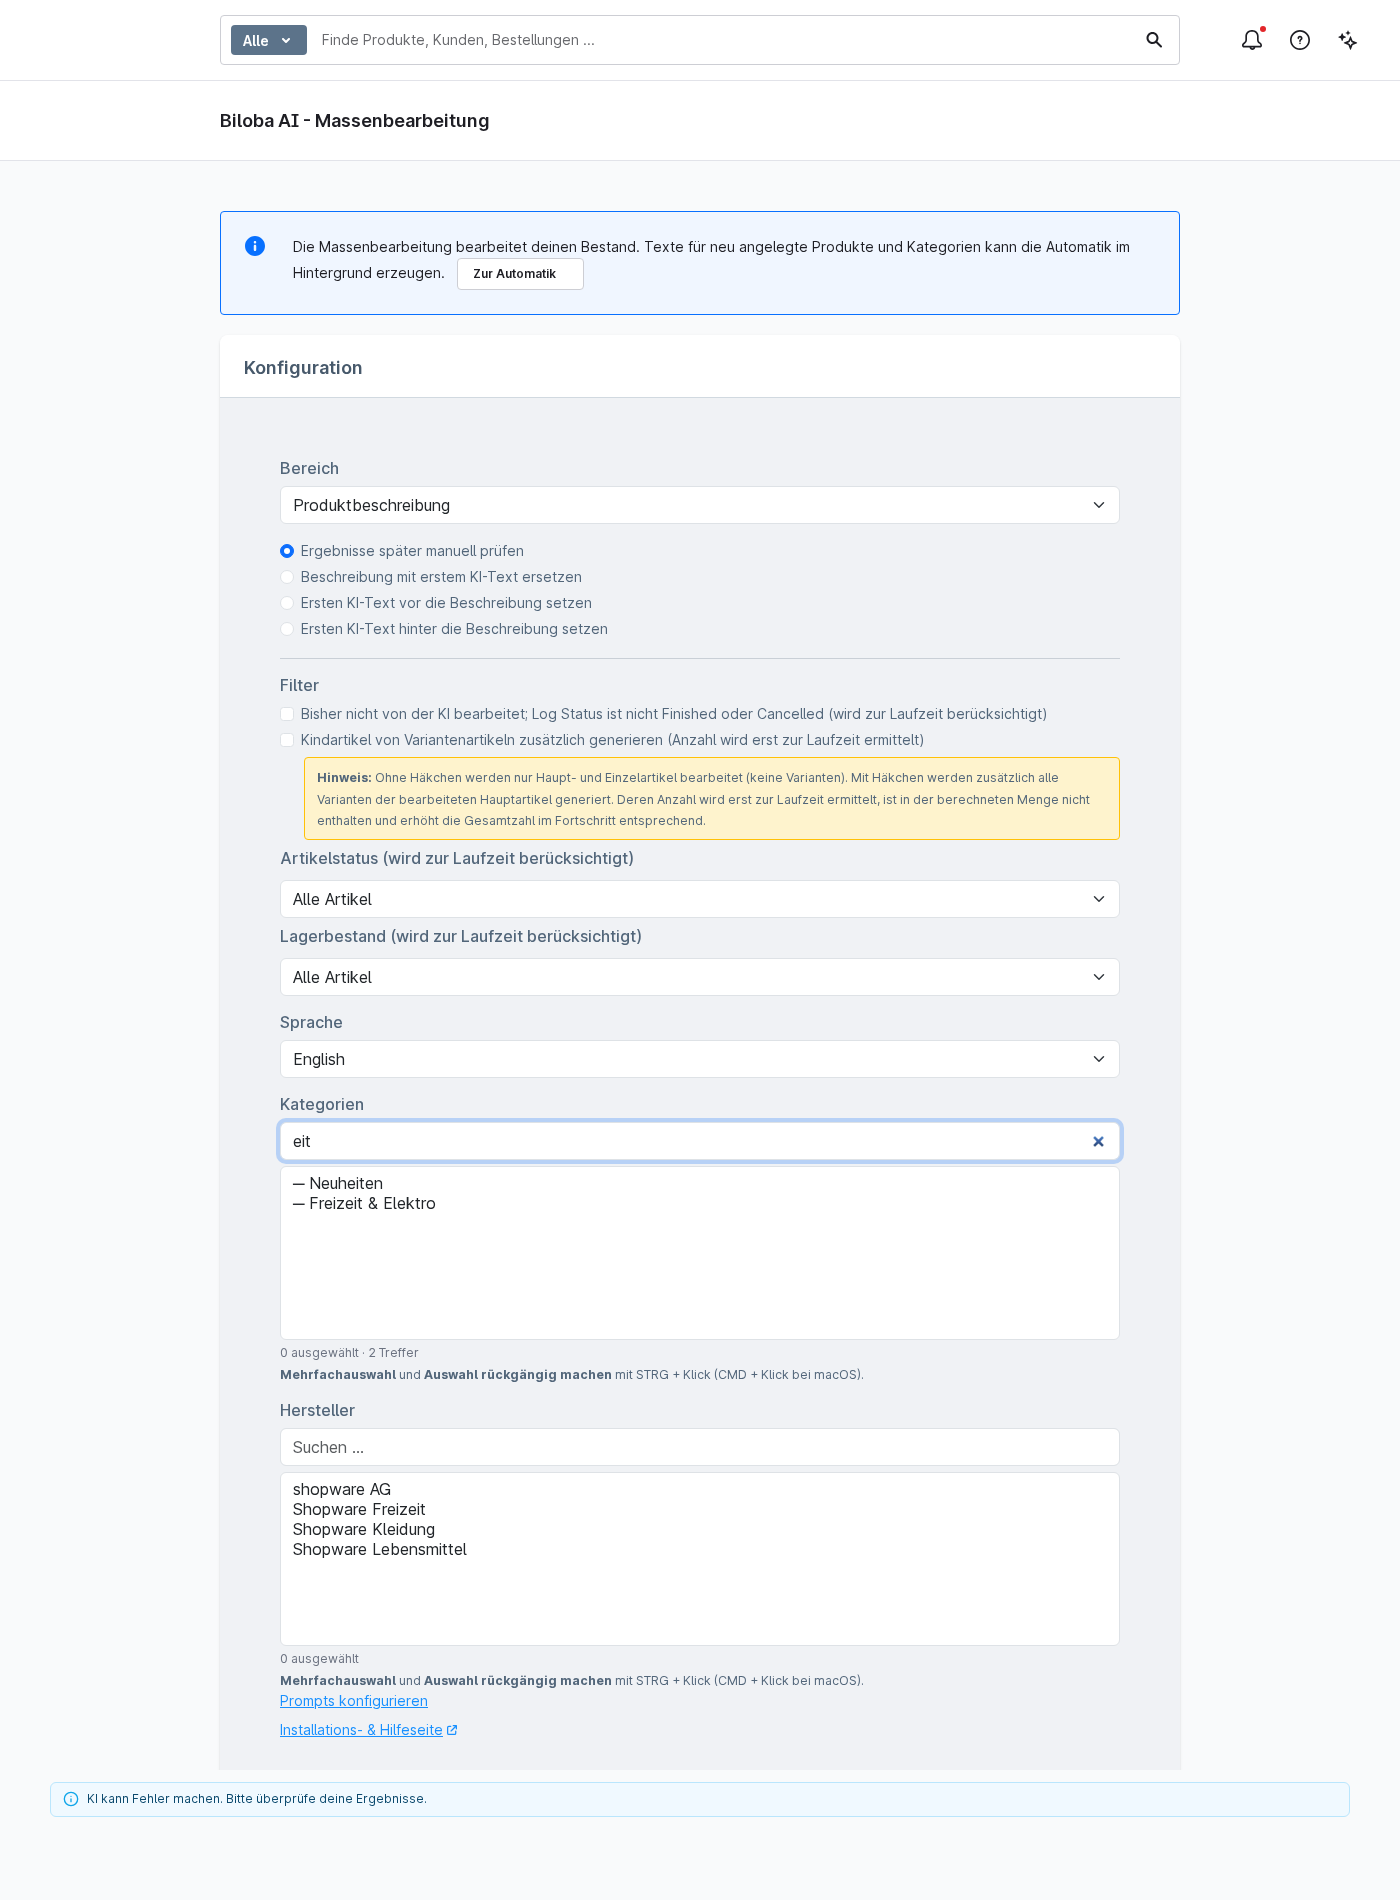The width and height of the screenshot is (1400, 1900).
Task: Expand the Sprache dropdown showing English
Action: 700,1059
